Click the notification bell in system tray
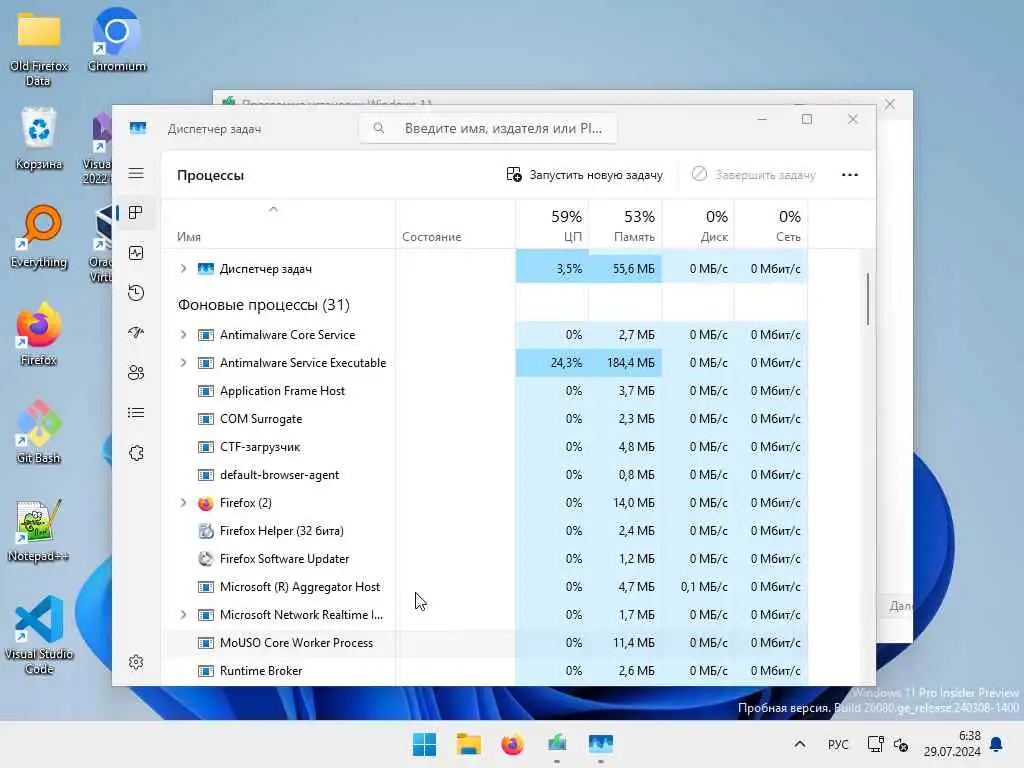1024x768 pixels. [997, 744]
